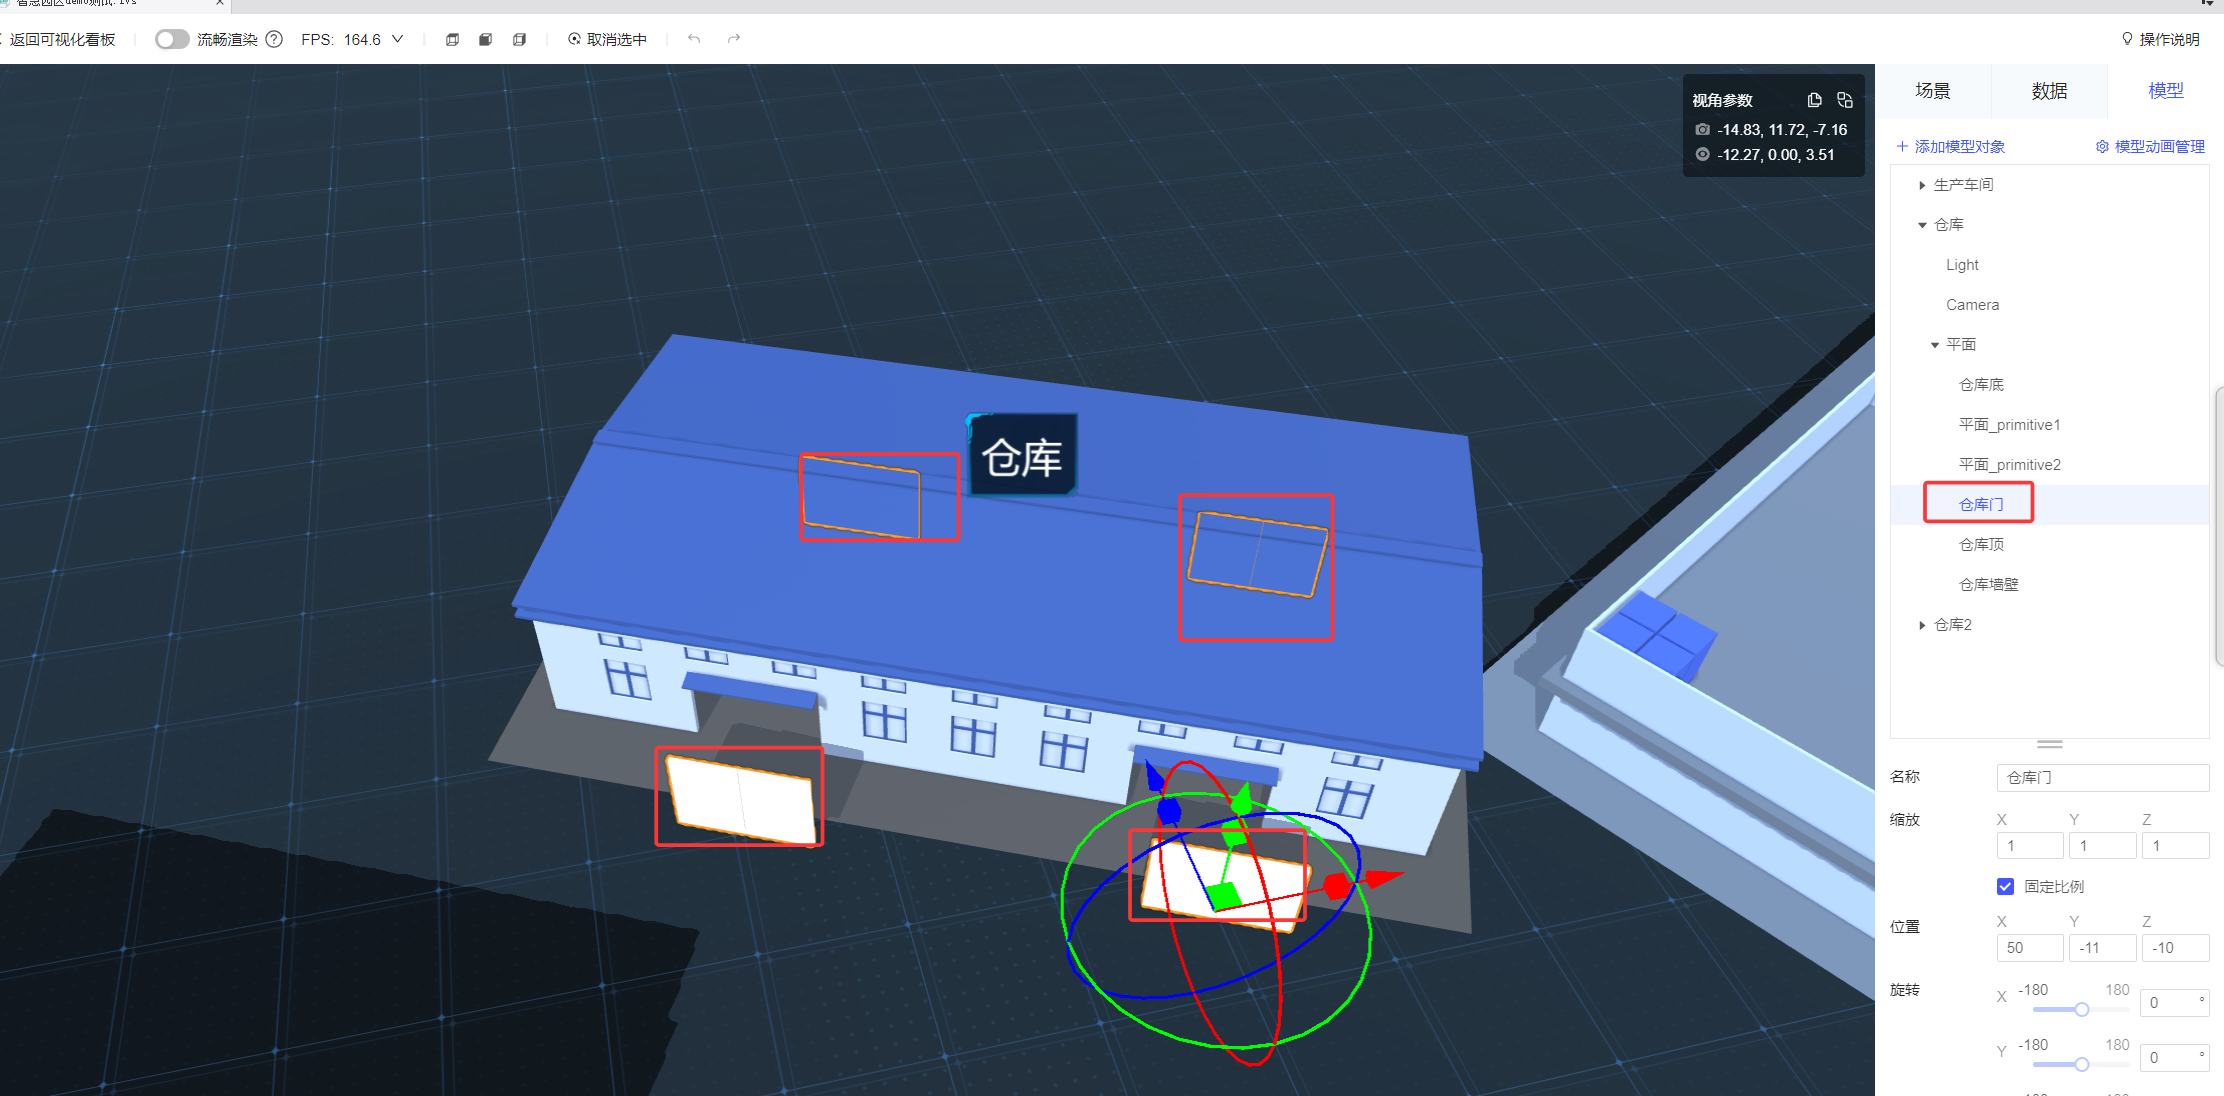This screenshot has width=2224, height=1096.
Task: Expand the 仓库2 tree node
Action: [x=1922, y=625]
